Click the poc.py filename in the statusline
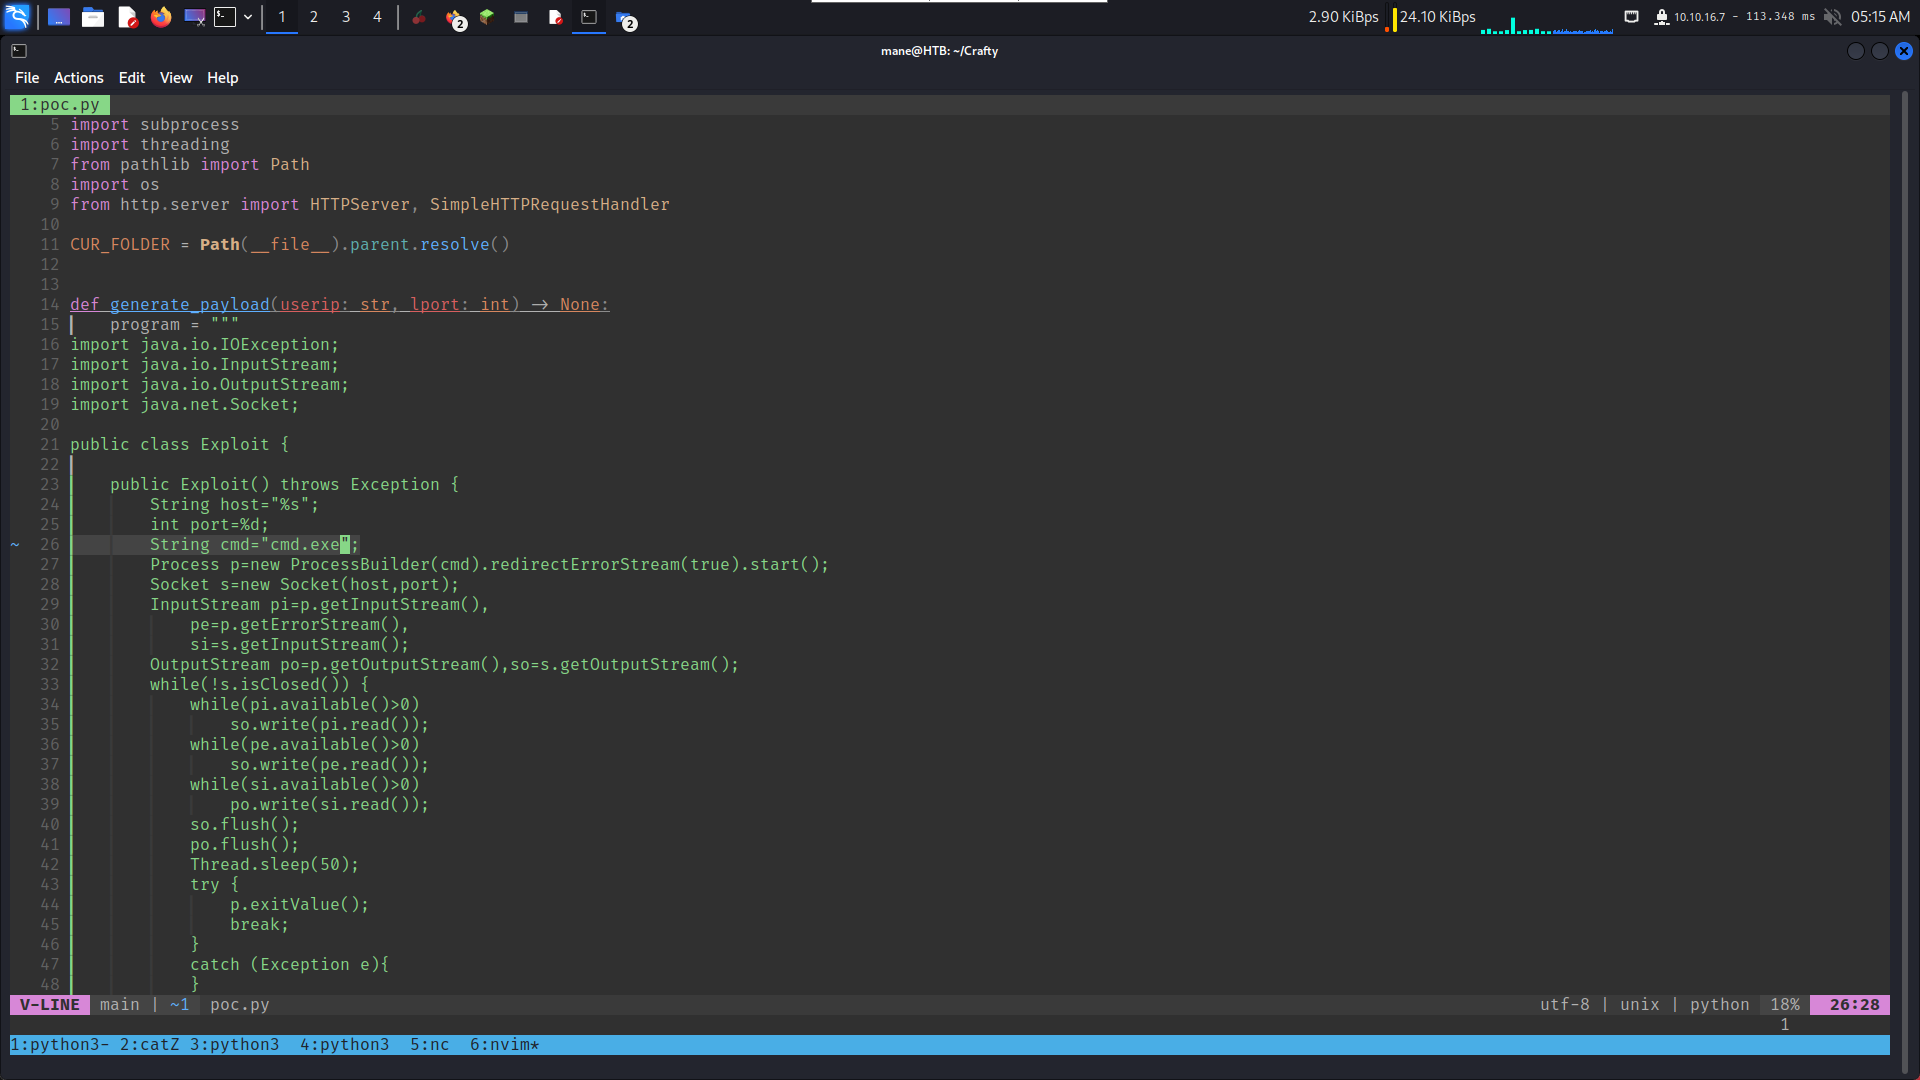Image resolution: width=1920 pixels, height=1080 pixels. pos(240,1005)
